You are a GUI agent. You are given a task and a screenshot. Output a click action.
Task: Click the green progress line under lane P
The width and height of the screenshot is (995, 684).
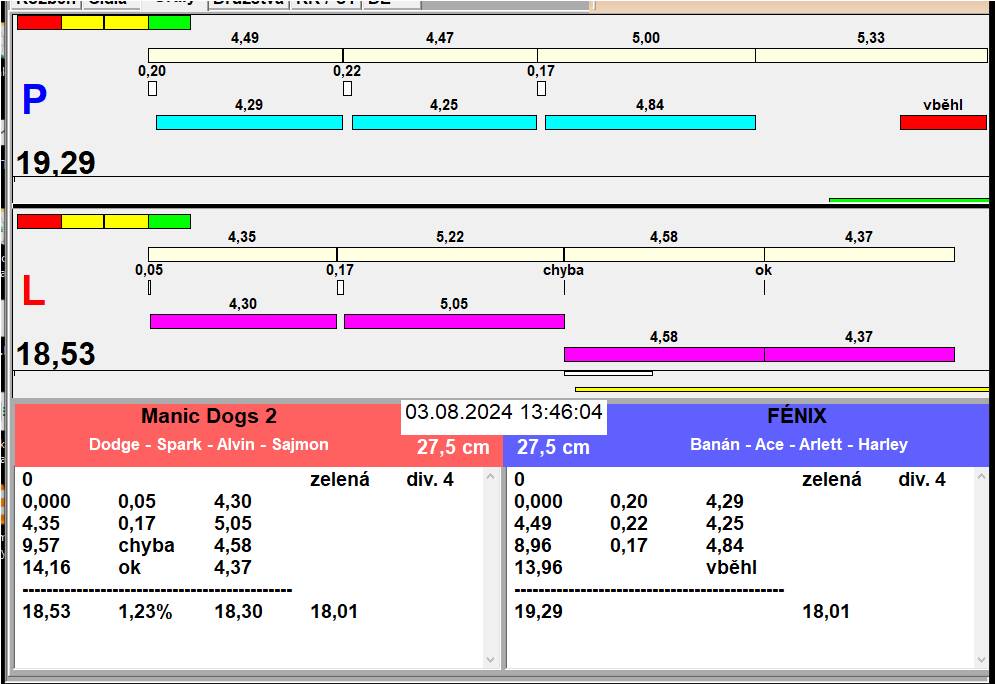(909, 200)
